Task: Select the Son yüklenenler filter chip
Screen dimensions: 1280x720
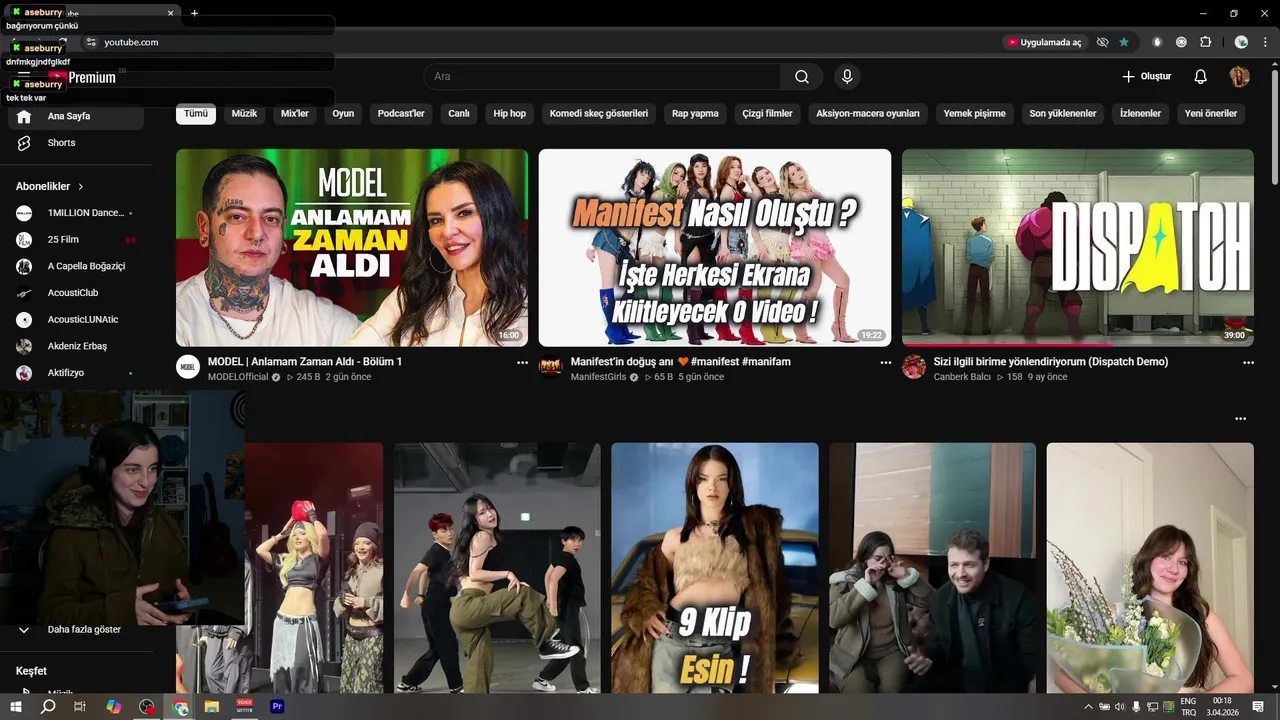Action: (x=1063, y=114)
